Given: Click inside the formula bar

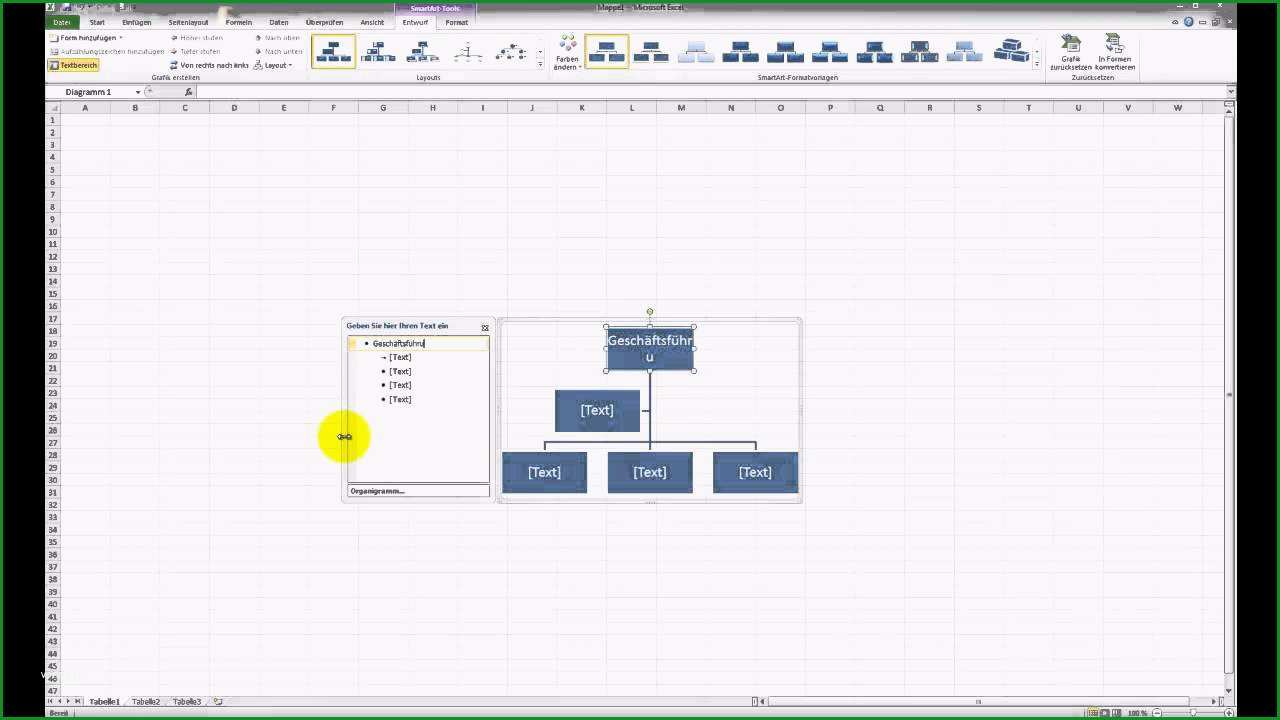Looking at the screenshot, I should coord(710,92).
